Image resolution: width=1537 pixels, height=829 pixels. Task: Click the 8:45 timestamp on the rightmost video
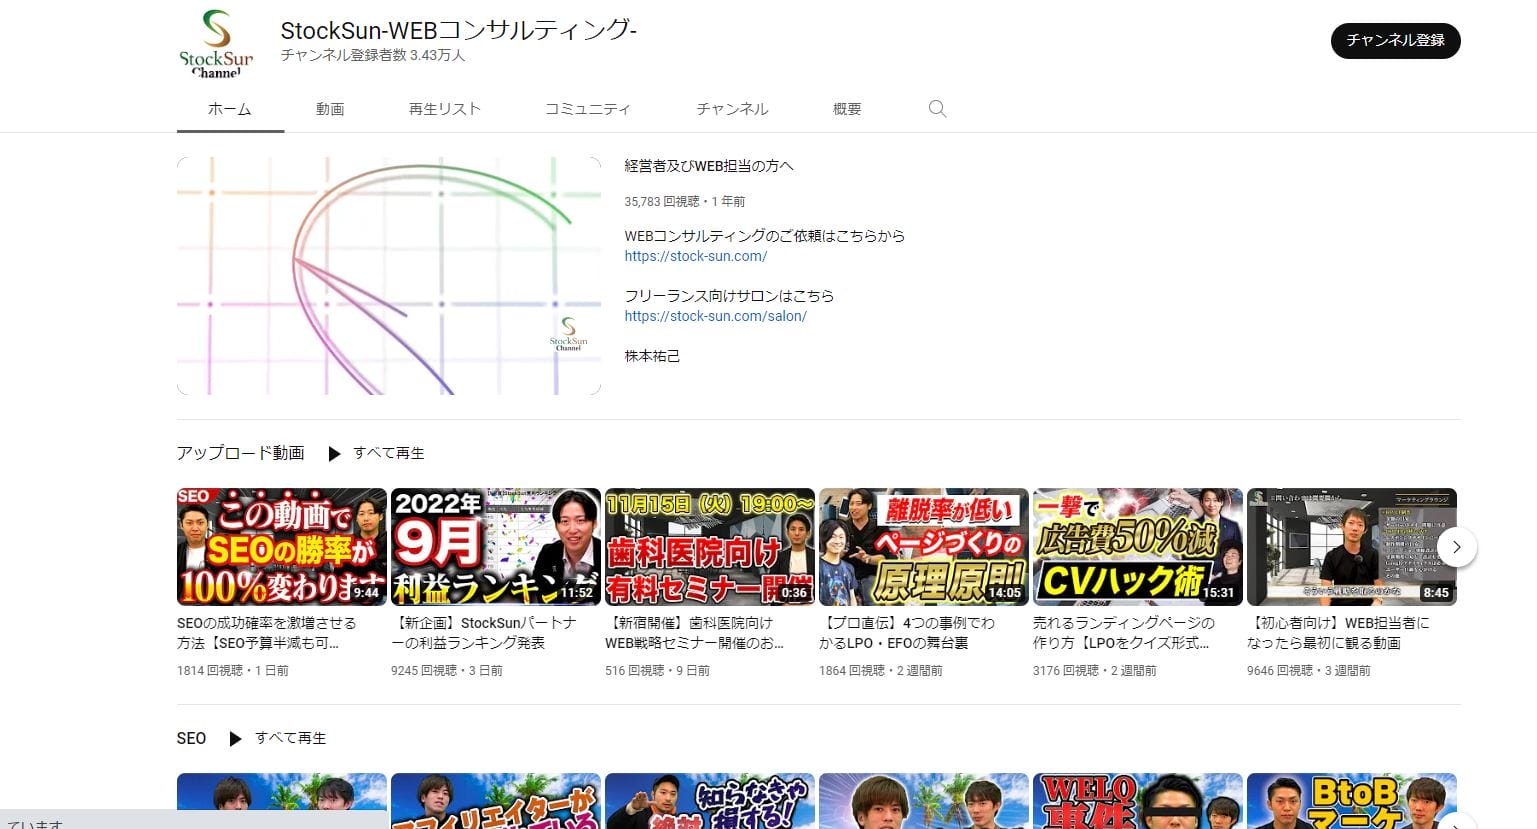pos(1437,590)
